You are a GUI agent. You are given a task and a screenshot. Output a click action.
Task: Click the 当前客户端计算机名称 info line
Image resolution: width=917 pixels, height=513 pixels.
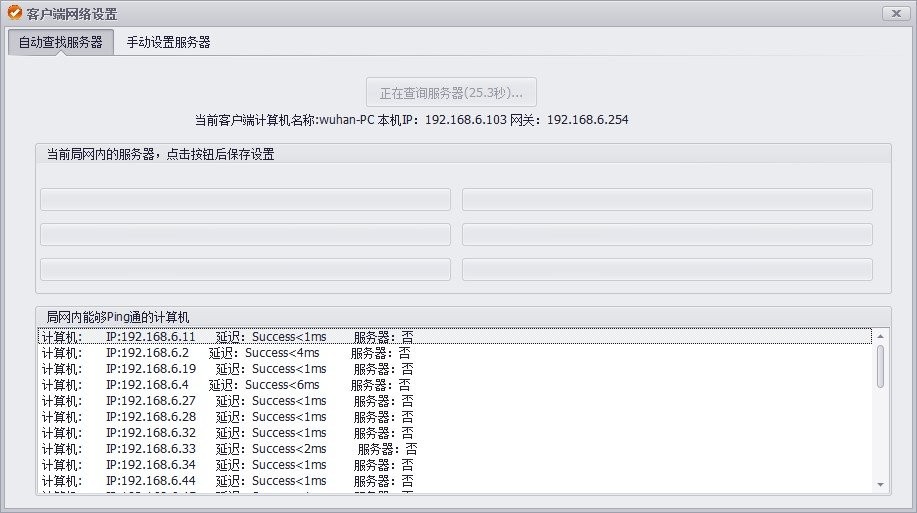(412, 120)
